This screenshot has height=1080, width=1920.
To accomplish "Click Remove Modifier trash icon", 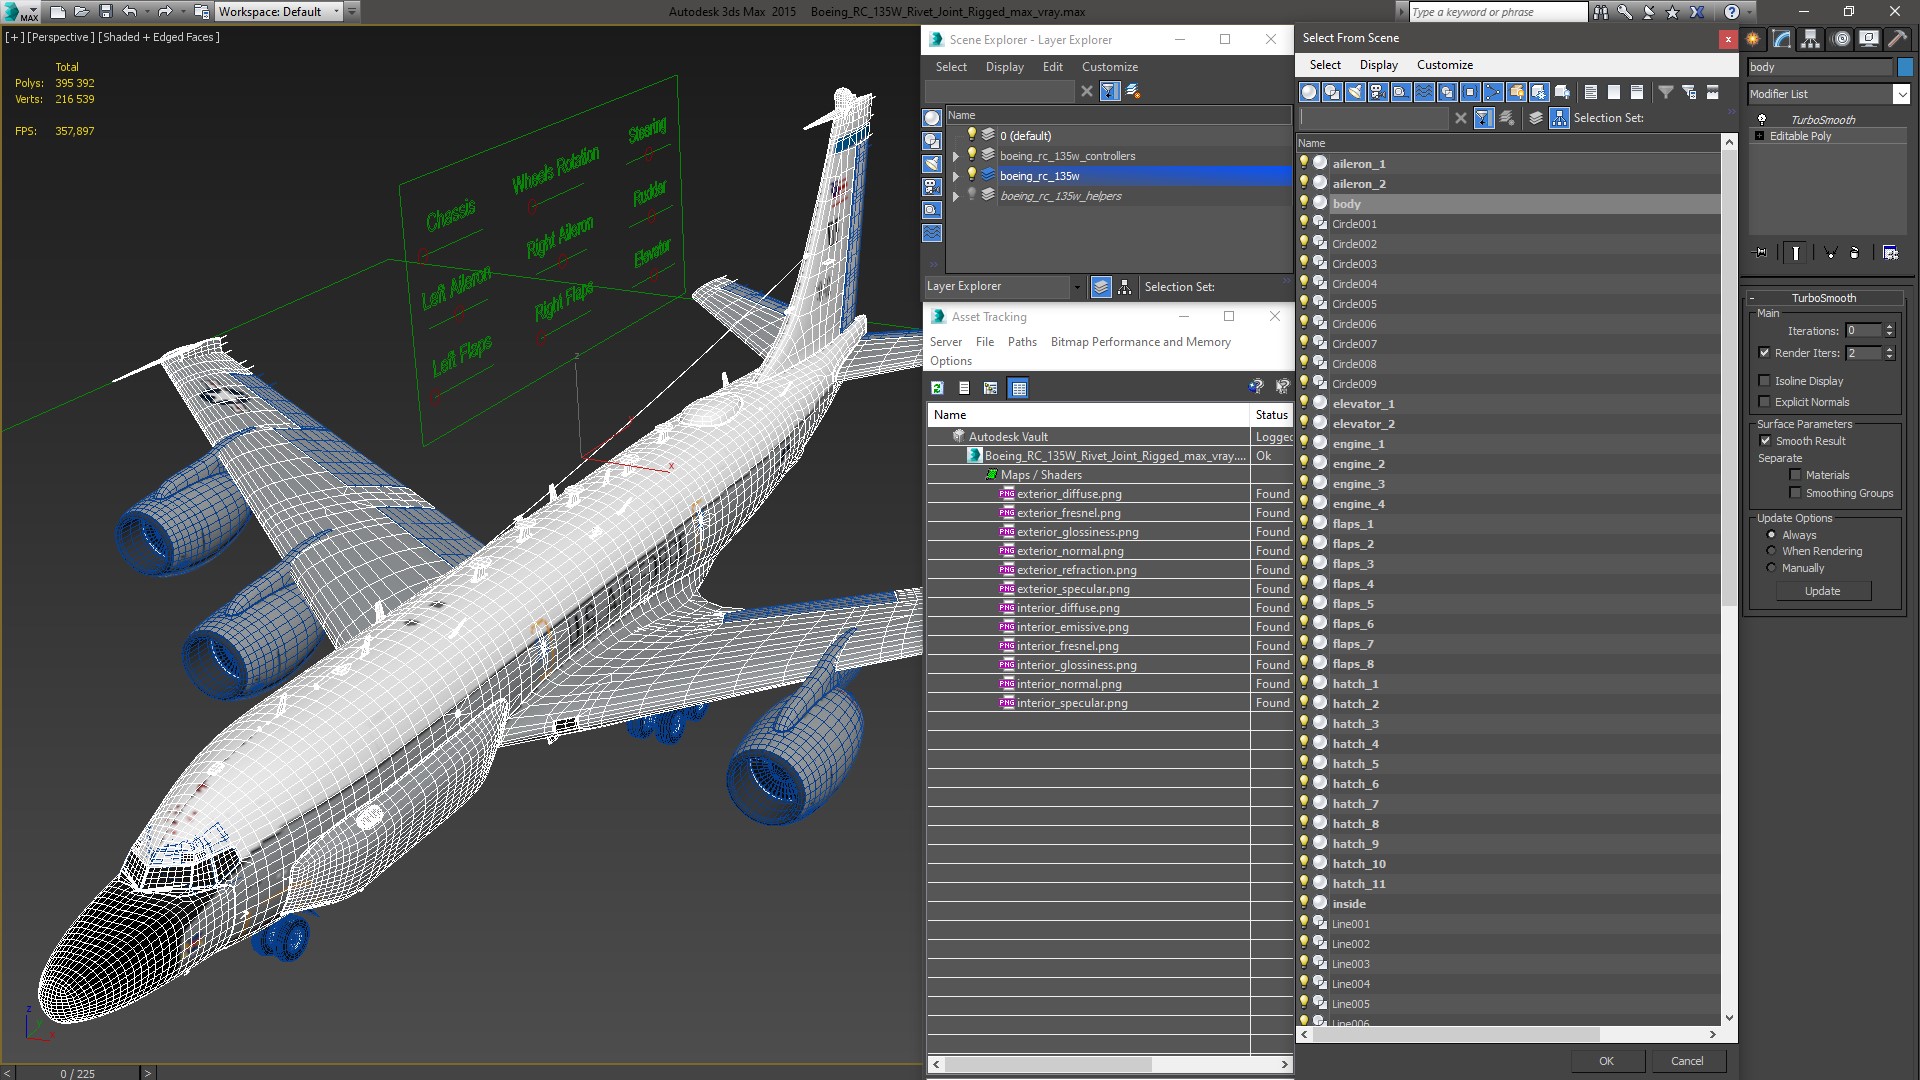I will (1855, 253).
